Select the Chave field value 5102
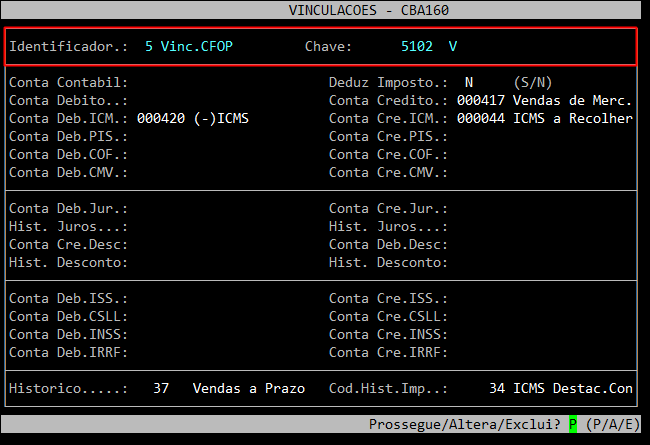 pyautogui.click(x=417, y=46)
